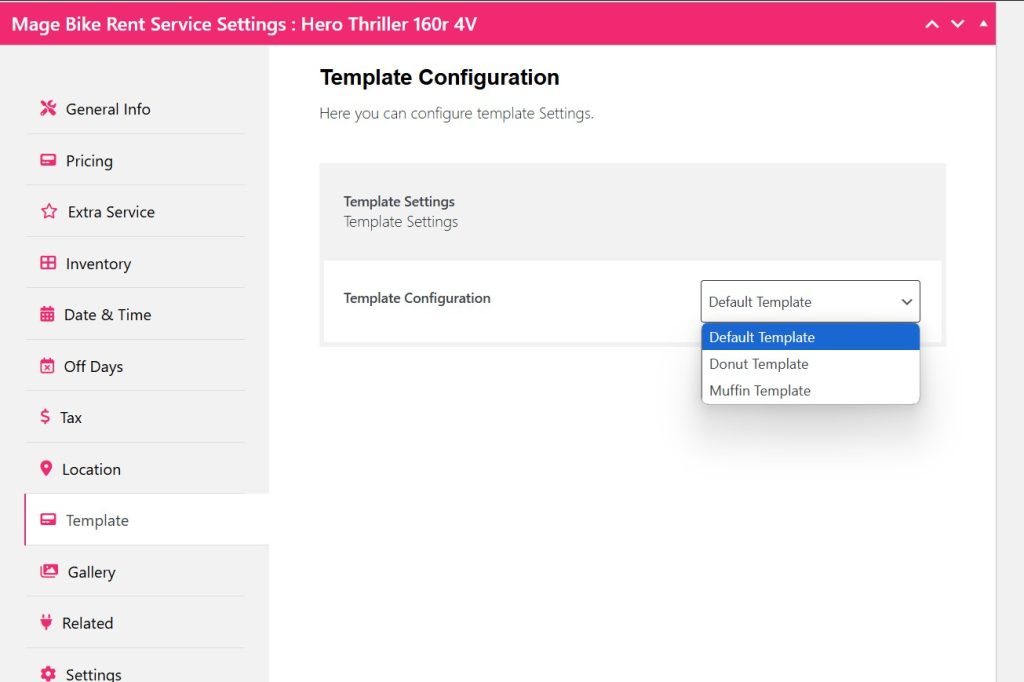Click the Location pin icon

pyautogui.click(x=46, y=469)
